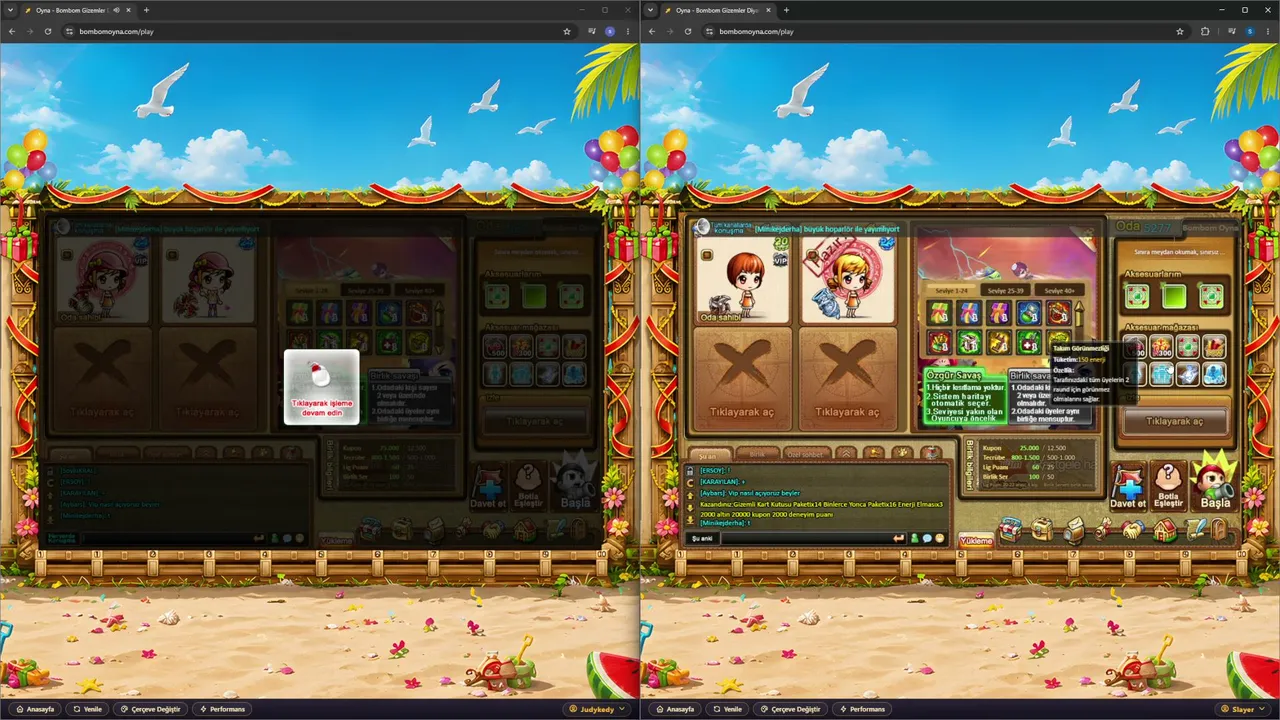
Task: Bookmark the page in left browser window
Action: 567,31
